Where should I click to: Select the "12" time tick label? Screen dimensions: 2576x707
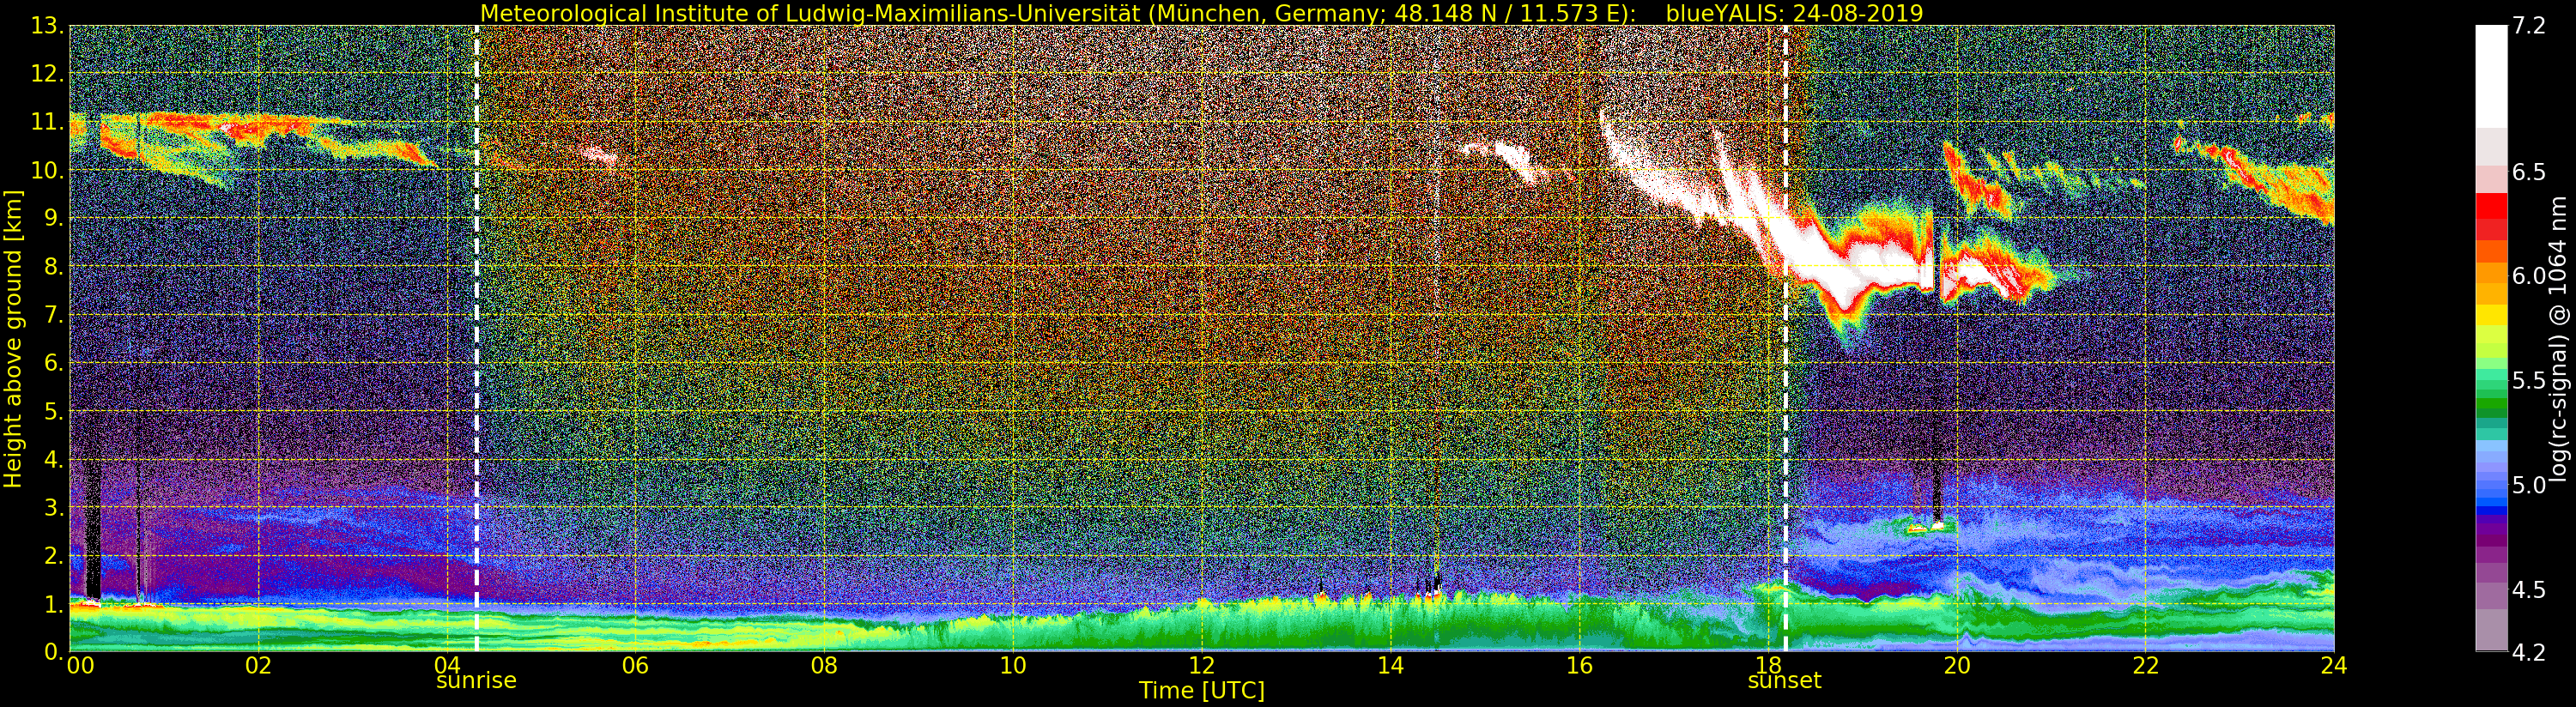click(1202, 666)
